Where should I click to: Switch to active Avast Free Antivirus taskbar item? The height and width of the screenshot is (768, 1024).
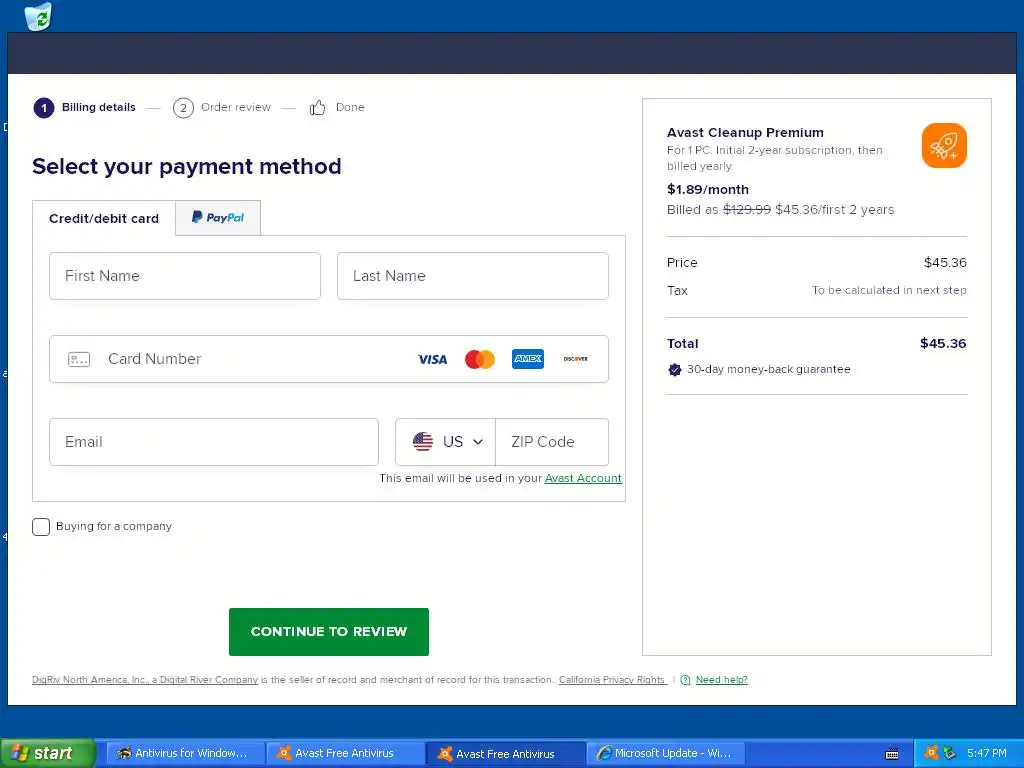point(506,754)
